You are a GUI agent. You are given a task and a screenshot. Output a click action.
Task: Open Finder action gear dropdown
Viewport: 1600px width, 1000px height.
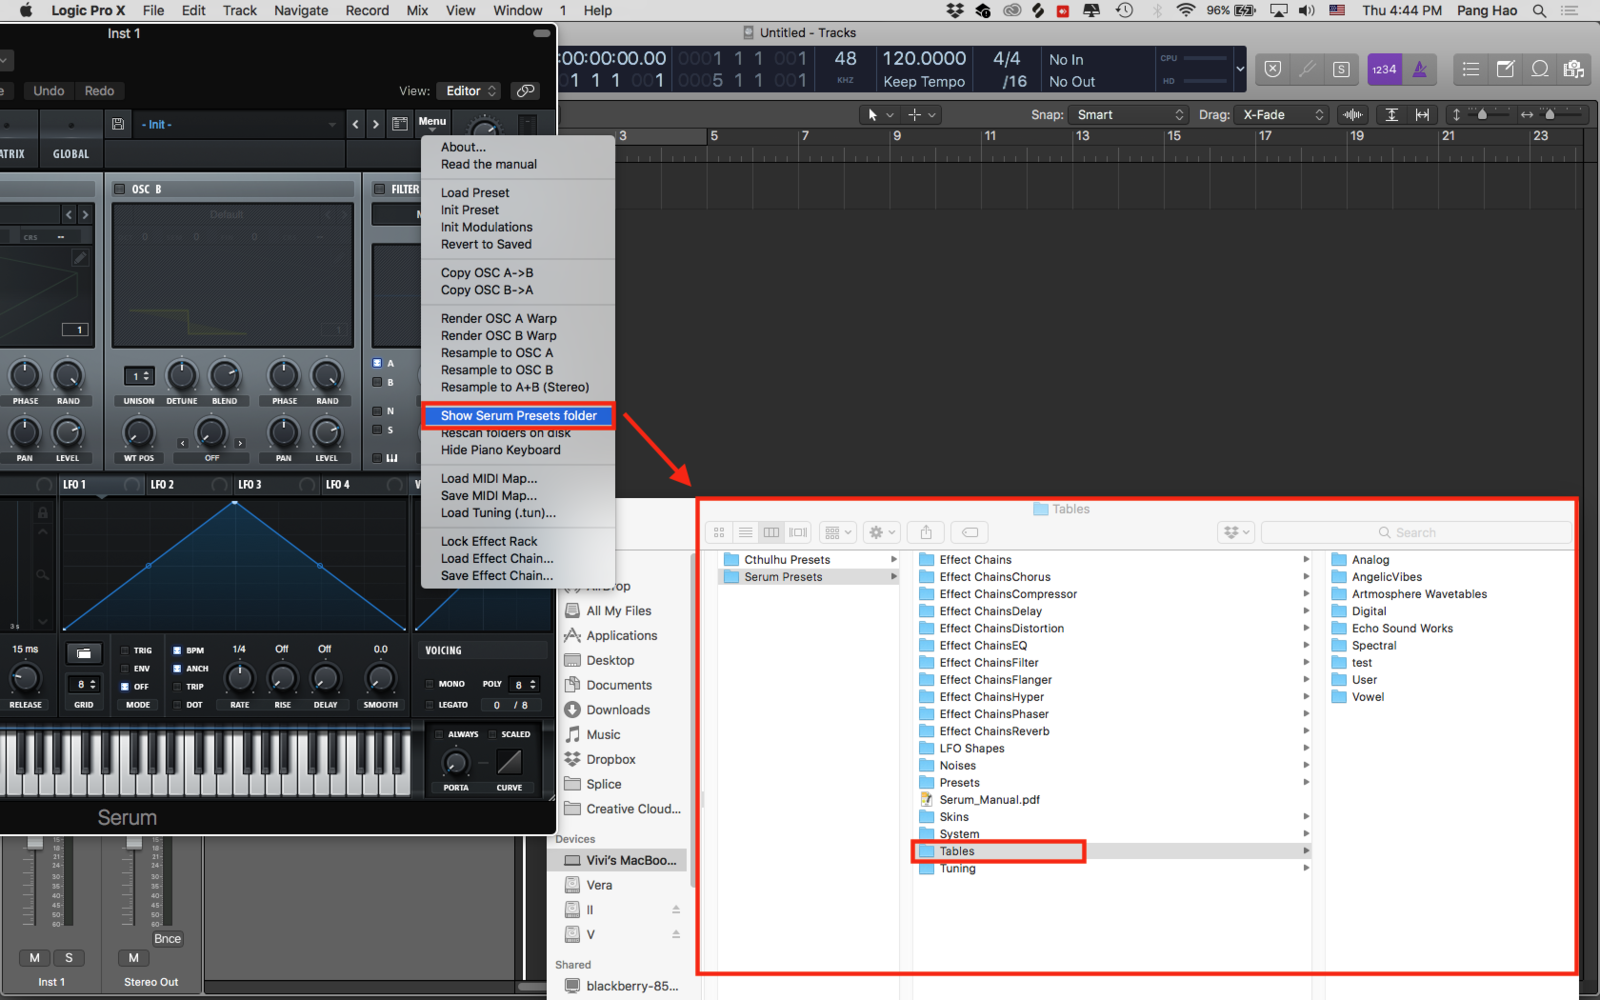[x=882, y=533]
